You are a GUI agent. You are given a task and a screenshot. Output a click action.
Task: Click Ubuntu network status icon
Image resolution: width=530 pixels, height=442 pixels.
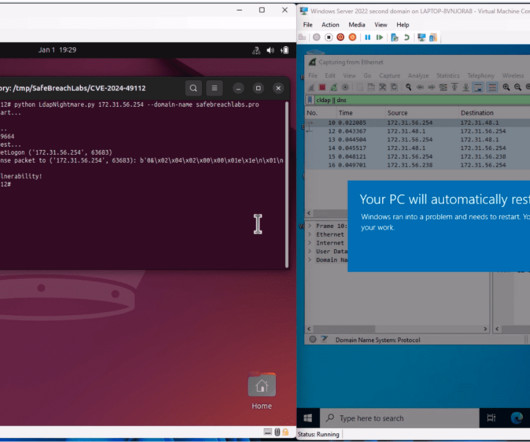[x=256, y=50]
